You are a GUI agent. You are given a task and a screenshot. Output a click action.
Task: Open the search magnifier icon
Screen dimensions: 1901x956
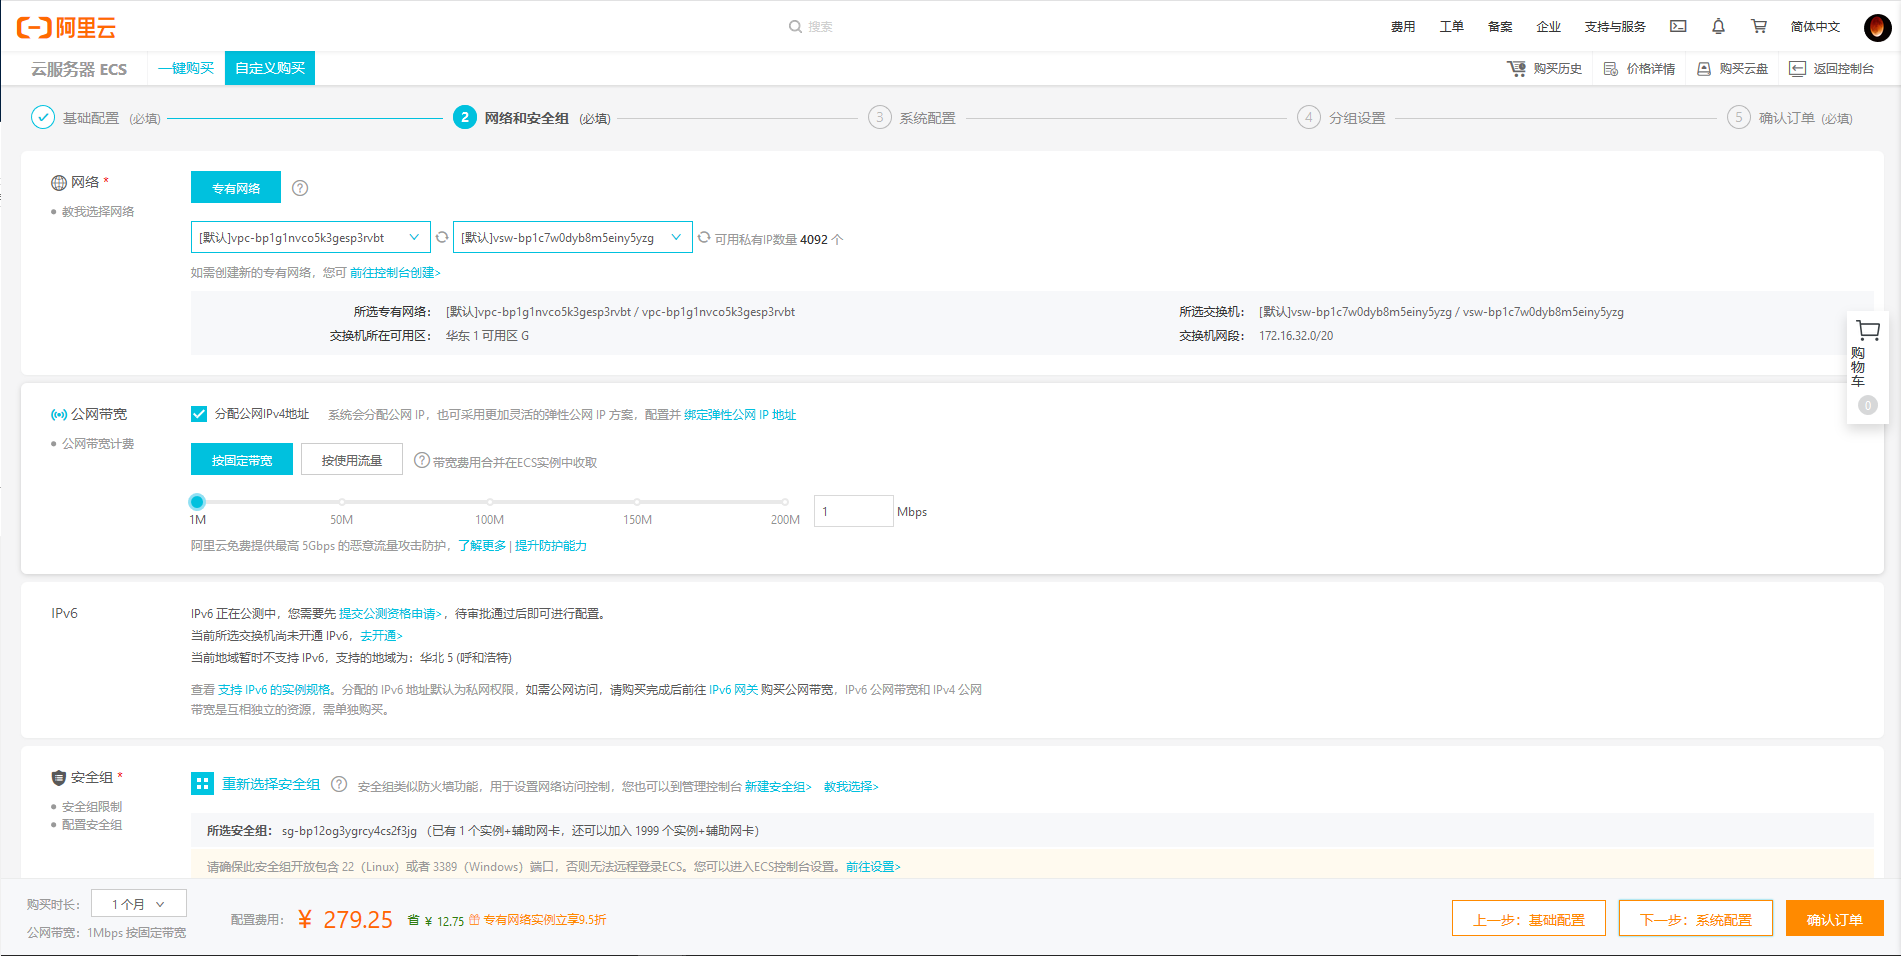[795, 27]
